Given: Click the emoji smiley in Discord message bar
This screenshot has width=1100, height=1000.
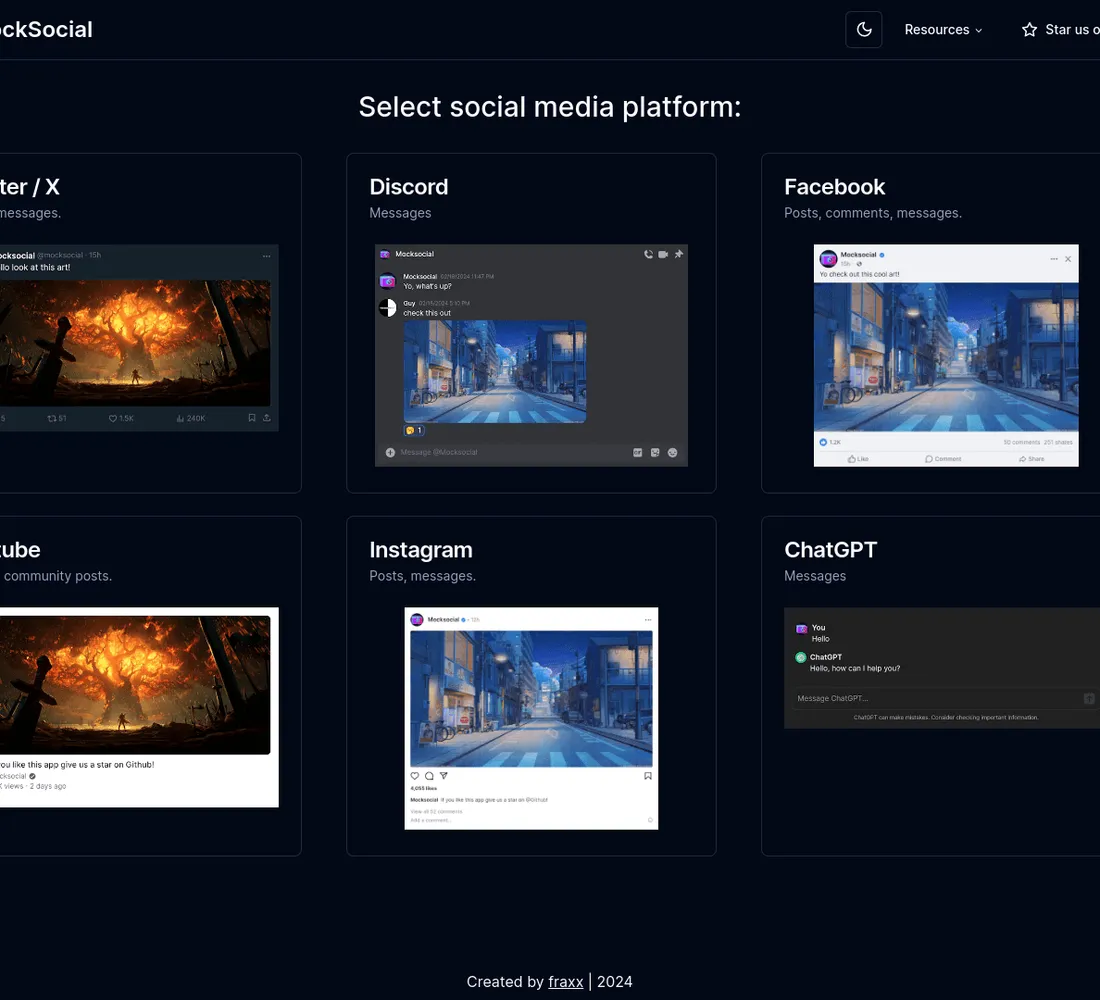Looking at the screenshot, I should 672,453.
